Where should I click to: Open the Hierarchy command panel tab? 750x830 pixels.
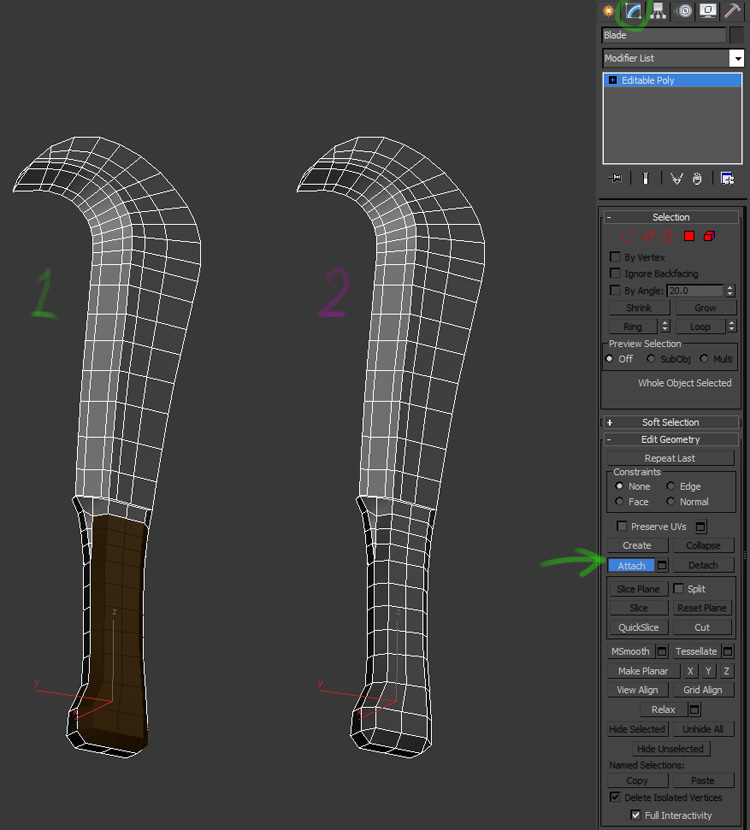tap(658, 11)
